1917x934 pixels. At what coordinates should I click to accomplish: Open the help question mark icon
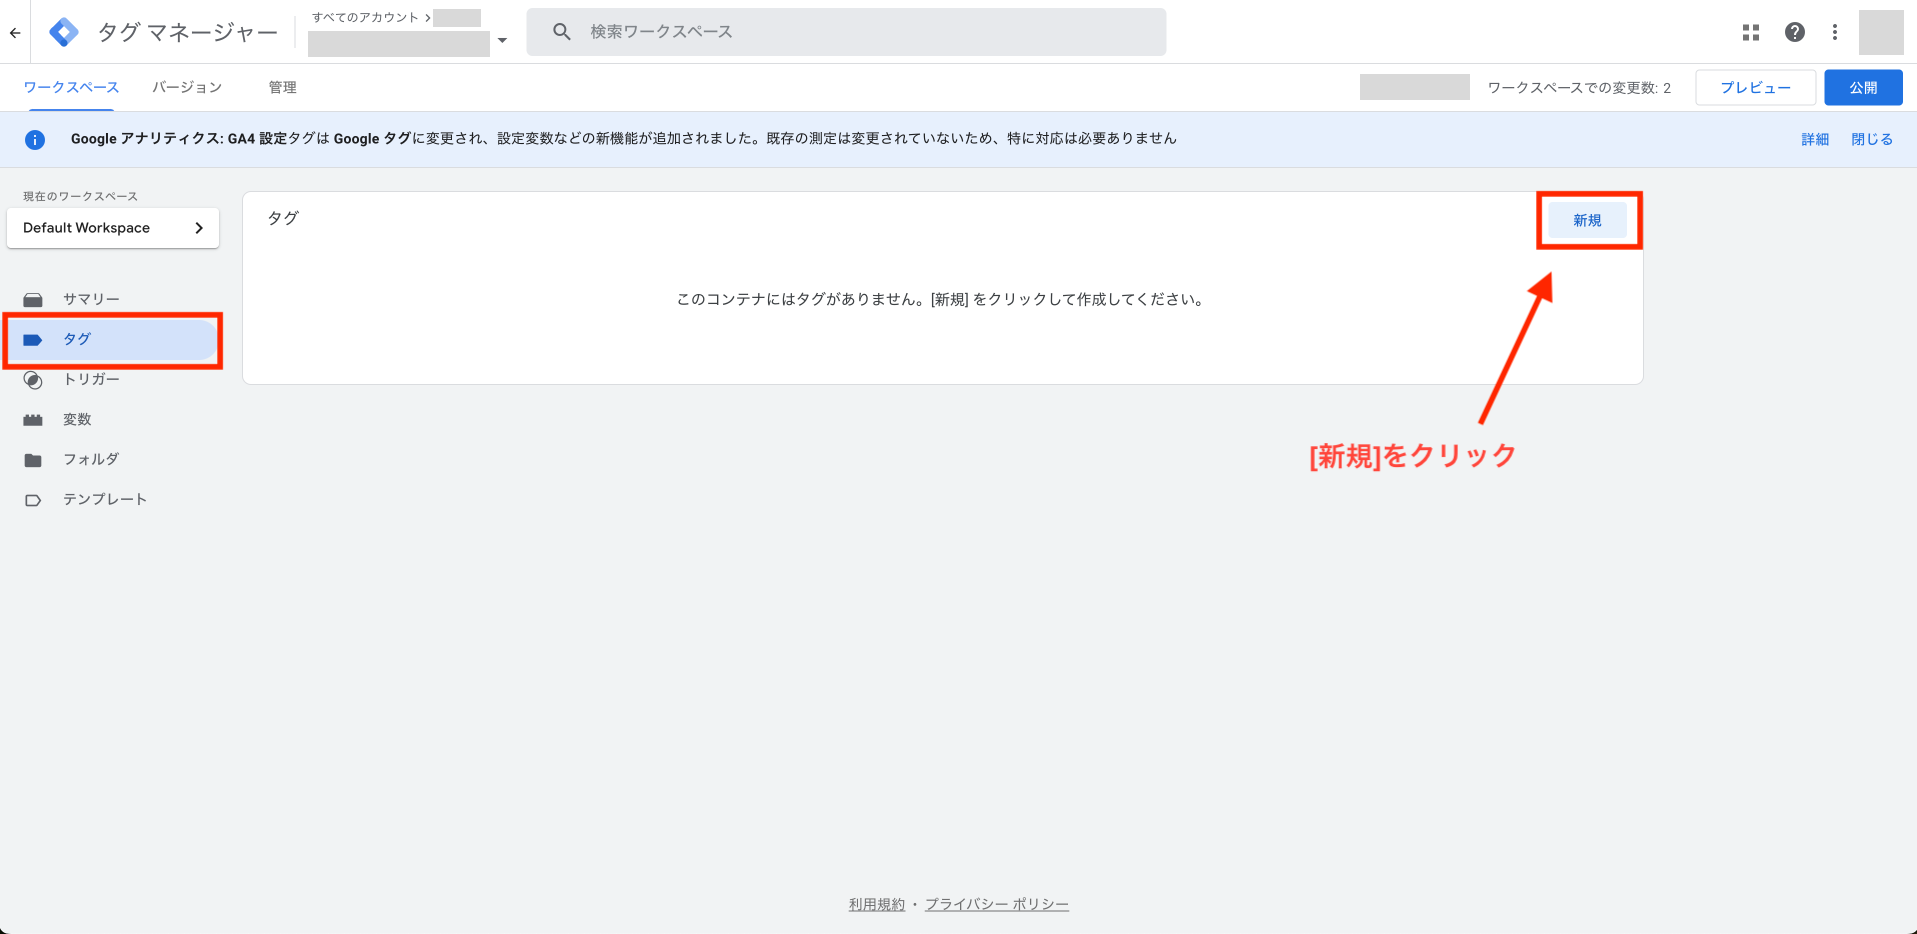1794,32
